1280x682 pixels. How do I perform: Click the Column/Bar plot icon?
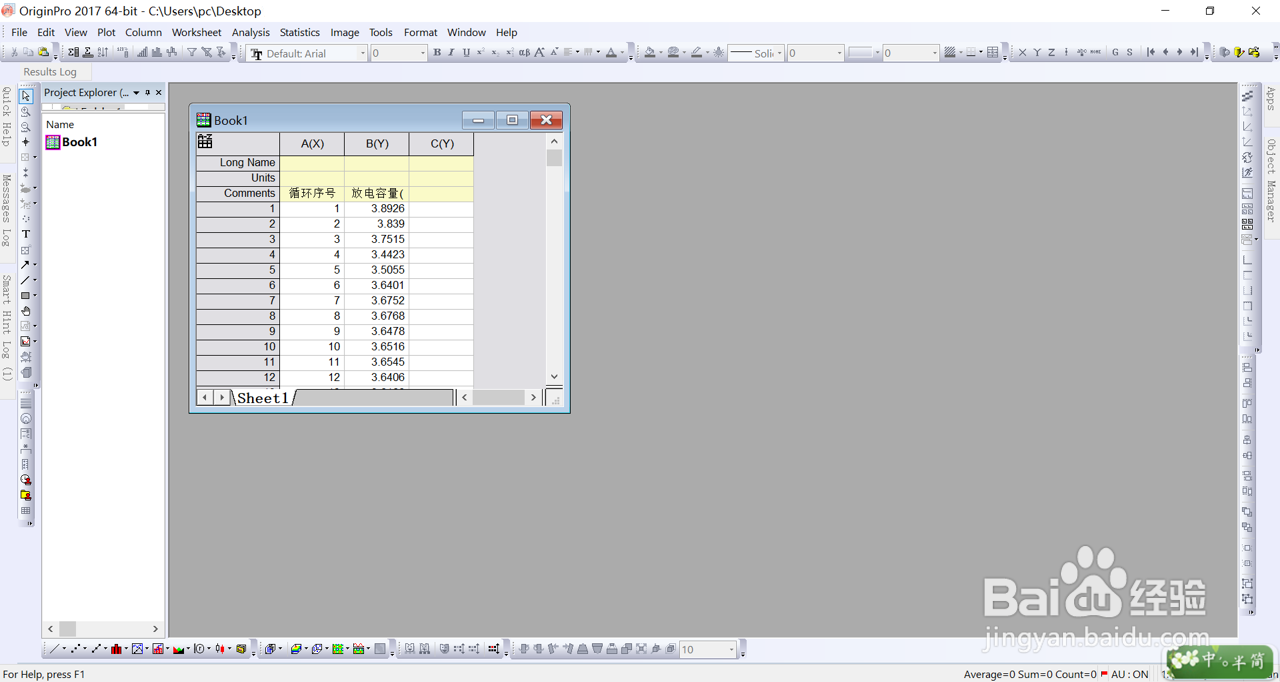[116, 649]
